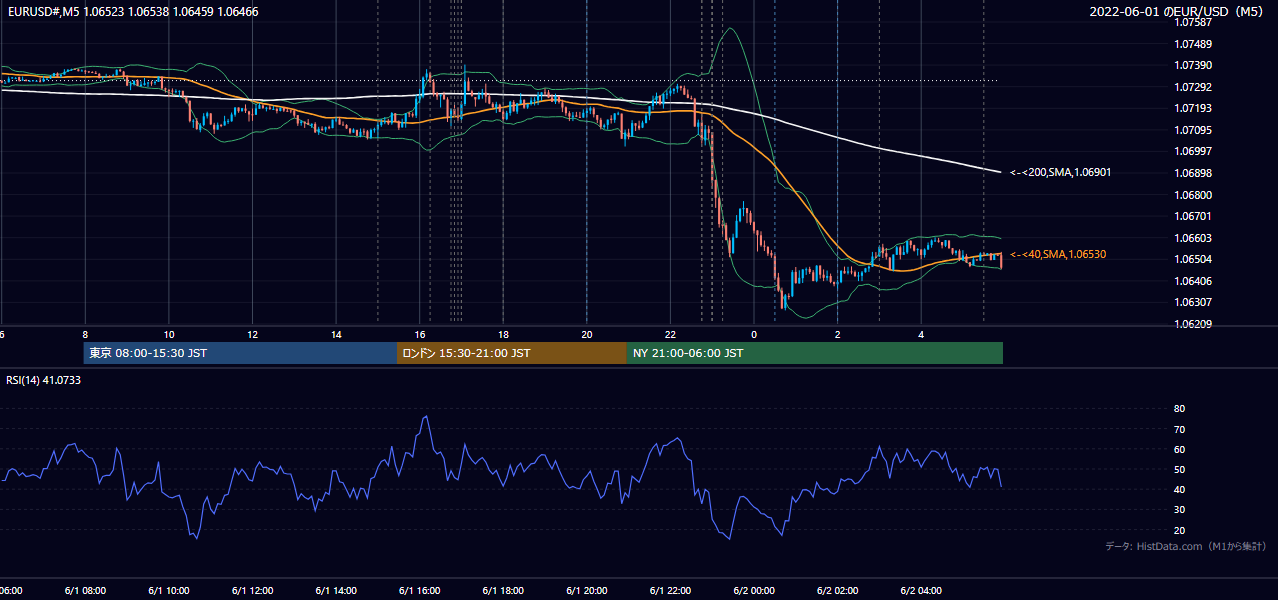Click the EURUSD#,M5 price header text
This screenshot has width=1278, height=600.
(x=131, y=11)
